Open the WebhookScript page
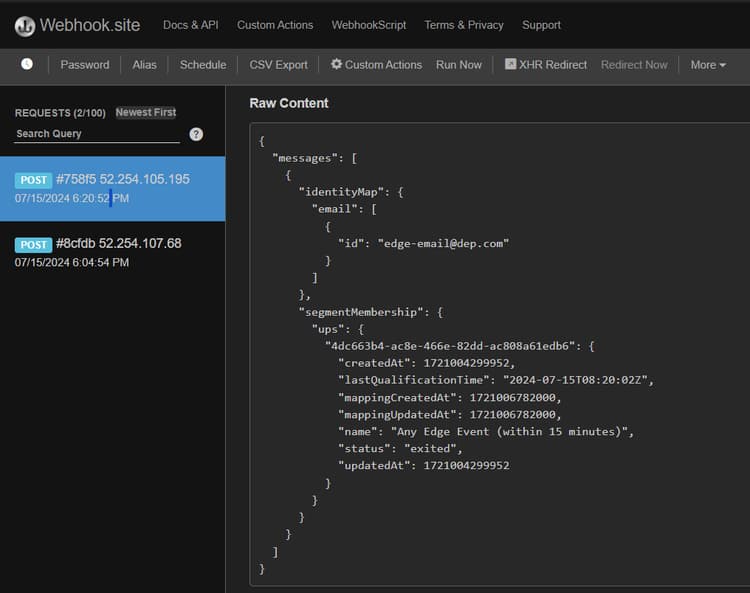750x593 pixels. (369, 25)
